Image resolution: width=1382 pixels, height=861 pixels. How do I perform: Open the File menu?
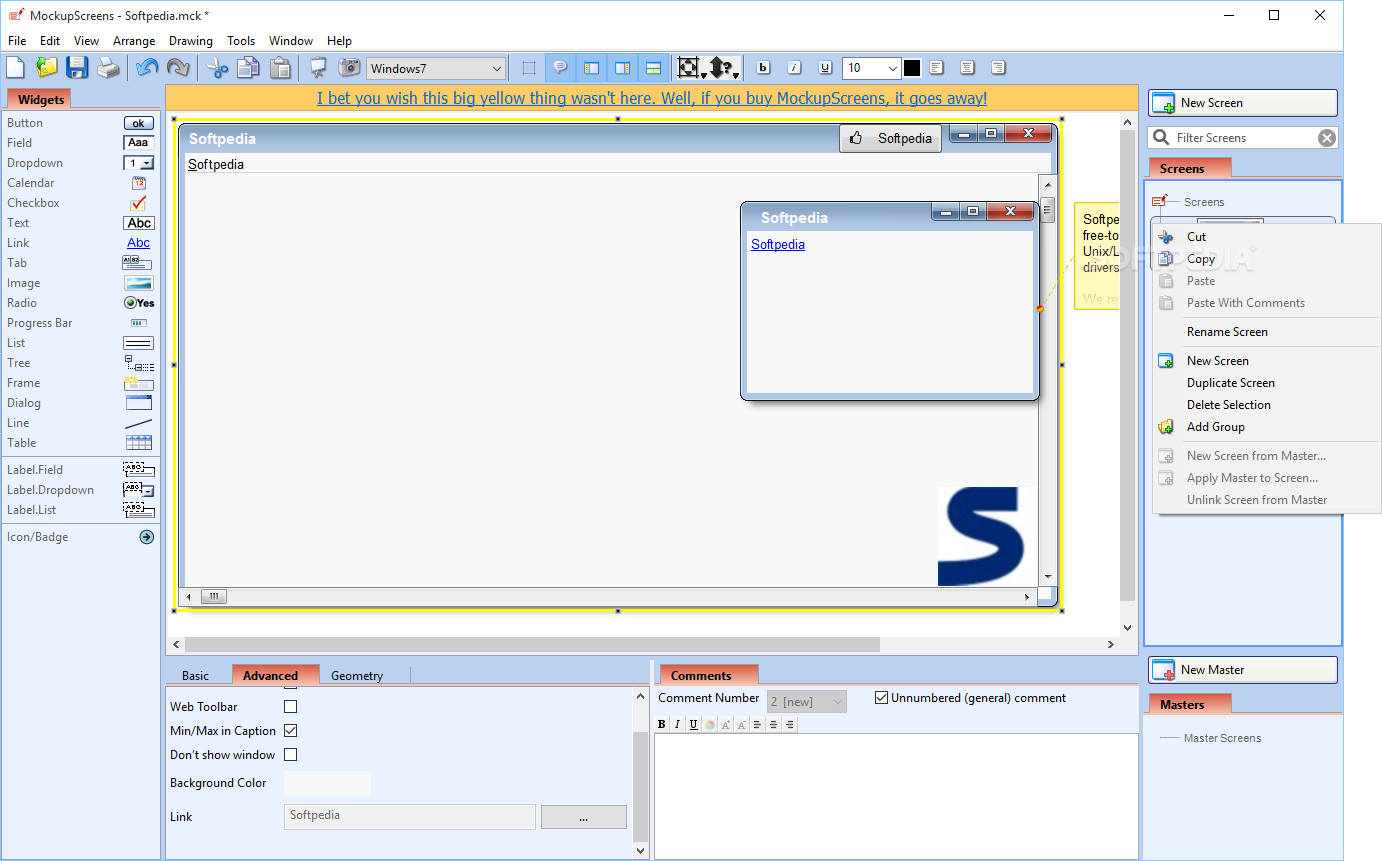(17, 41)
